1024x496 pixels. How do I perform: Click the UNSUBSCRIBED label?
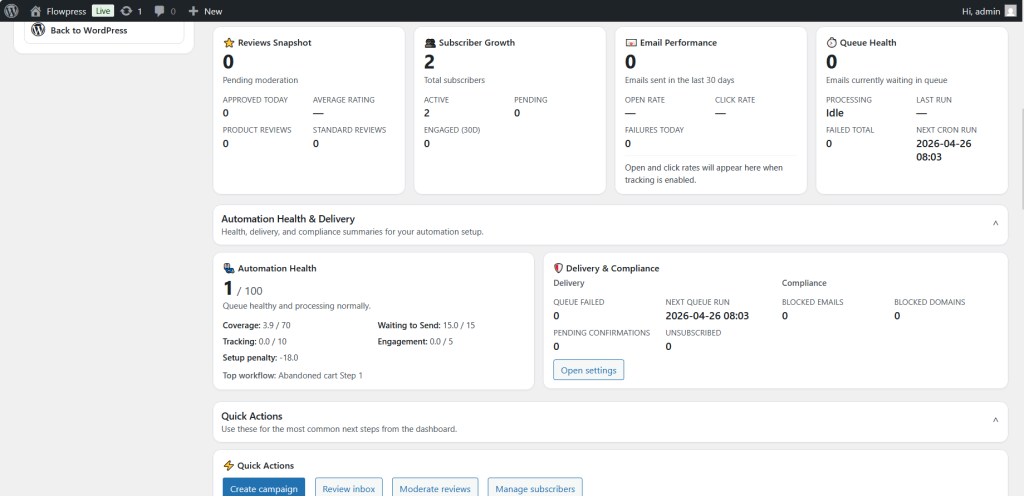click(x=693, y=333)
